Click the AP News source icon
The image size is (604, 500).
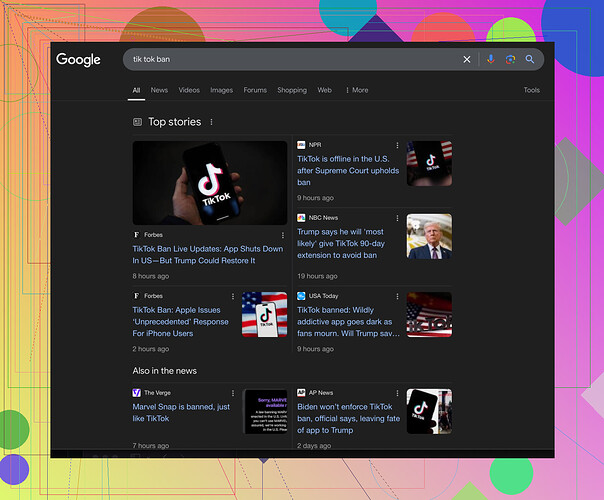point(301,393)
